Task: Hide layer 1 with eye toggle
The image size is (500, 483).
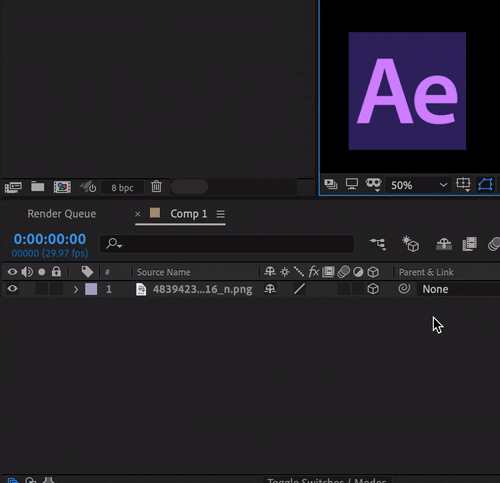Action: 12,288
